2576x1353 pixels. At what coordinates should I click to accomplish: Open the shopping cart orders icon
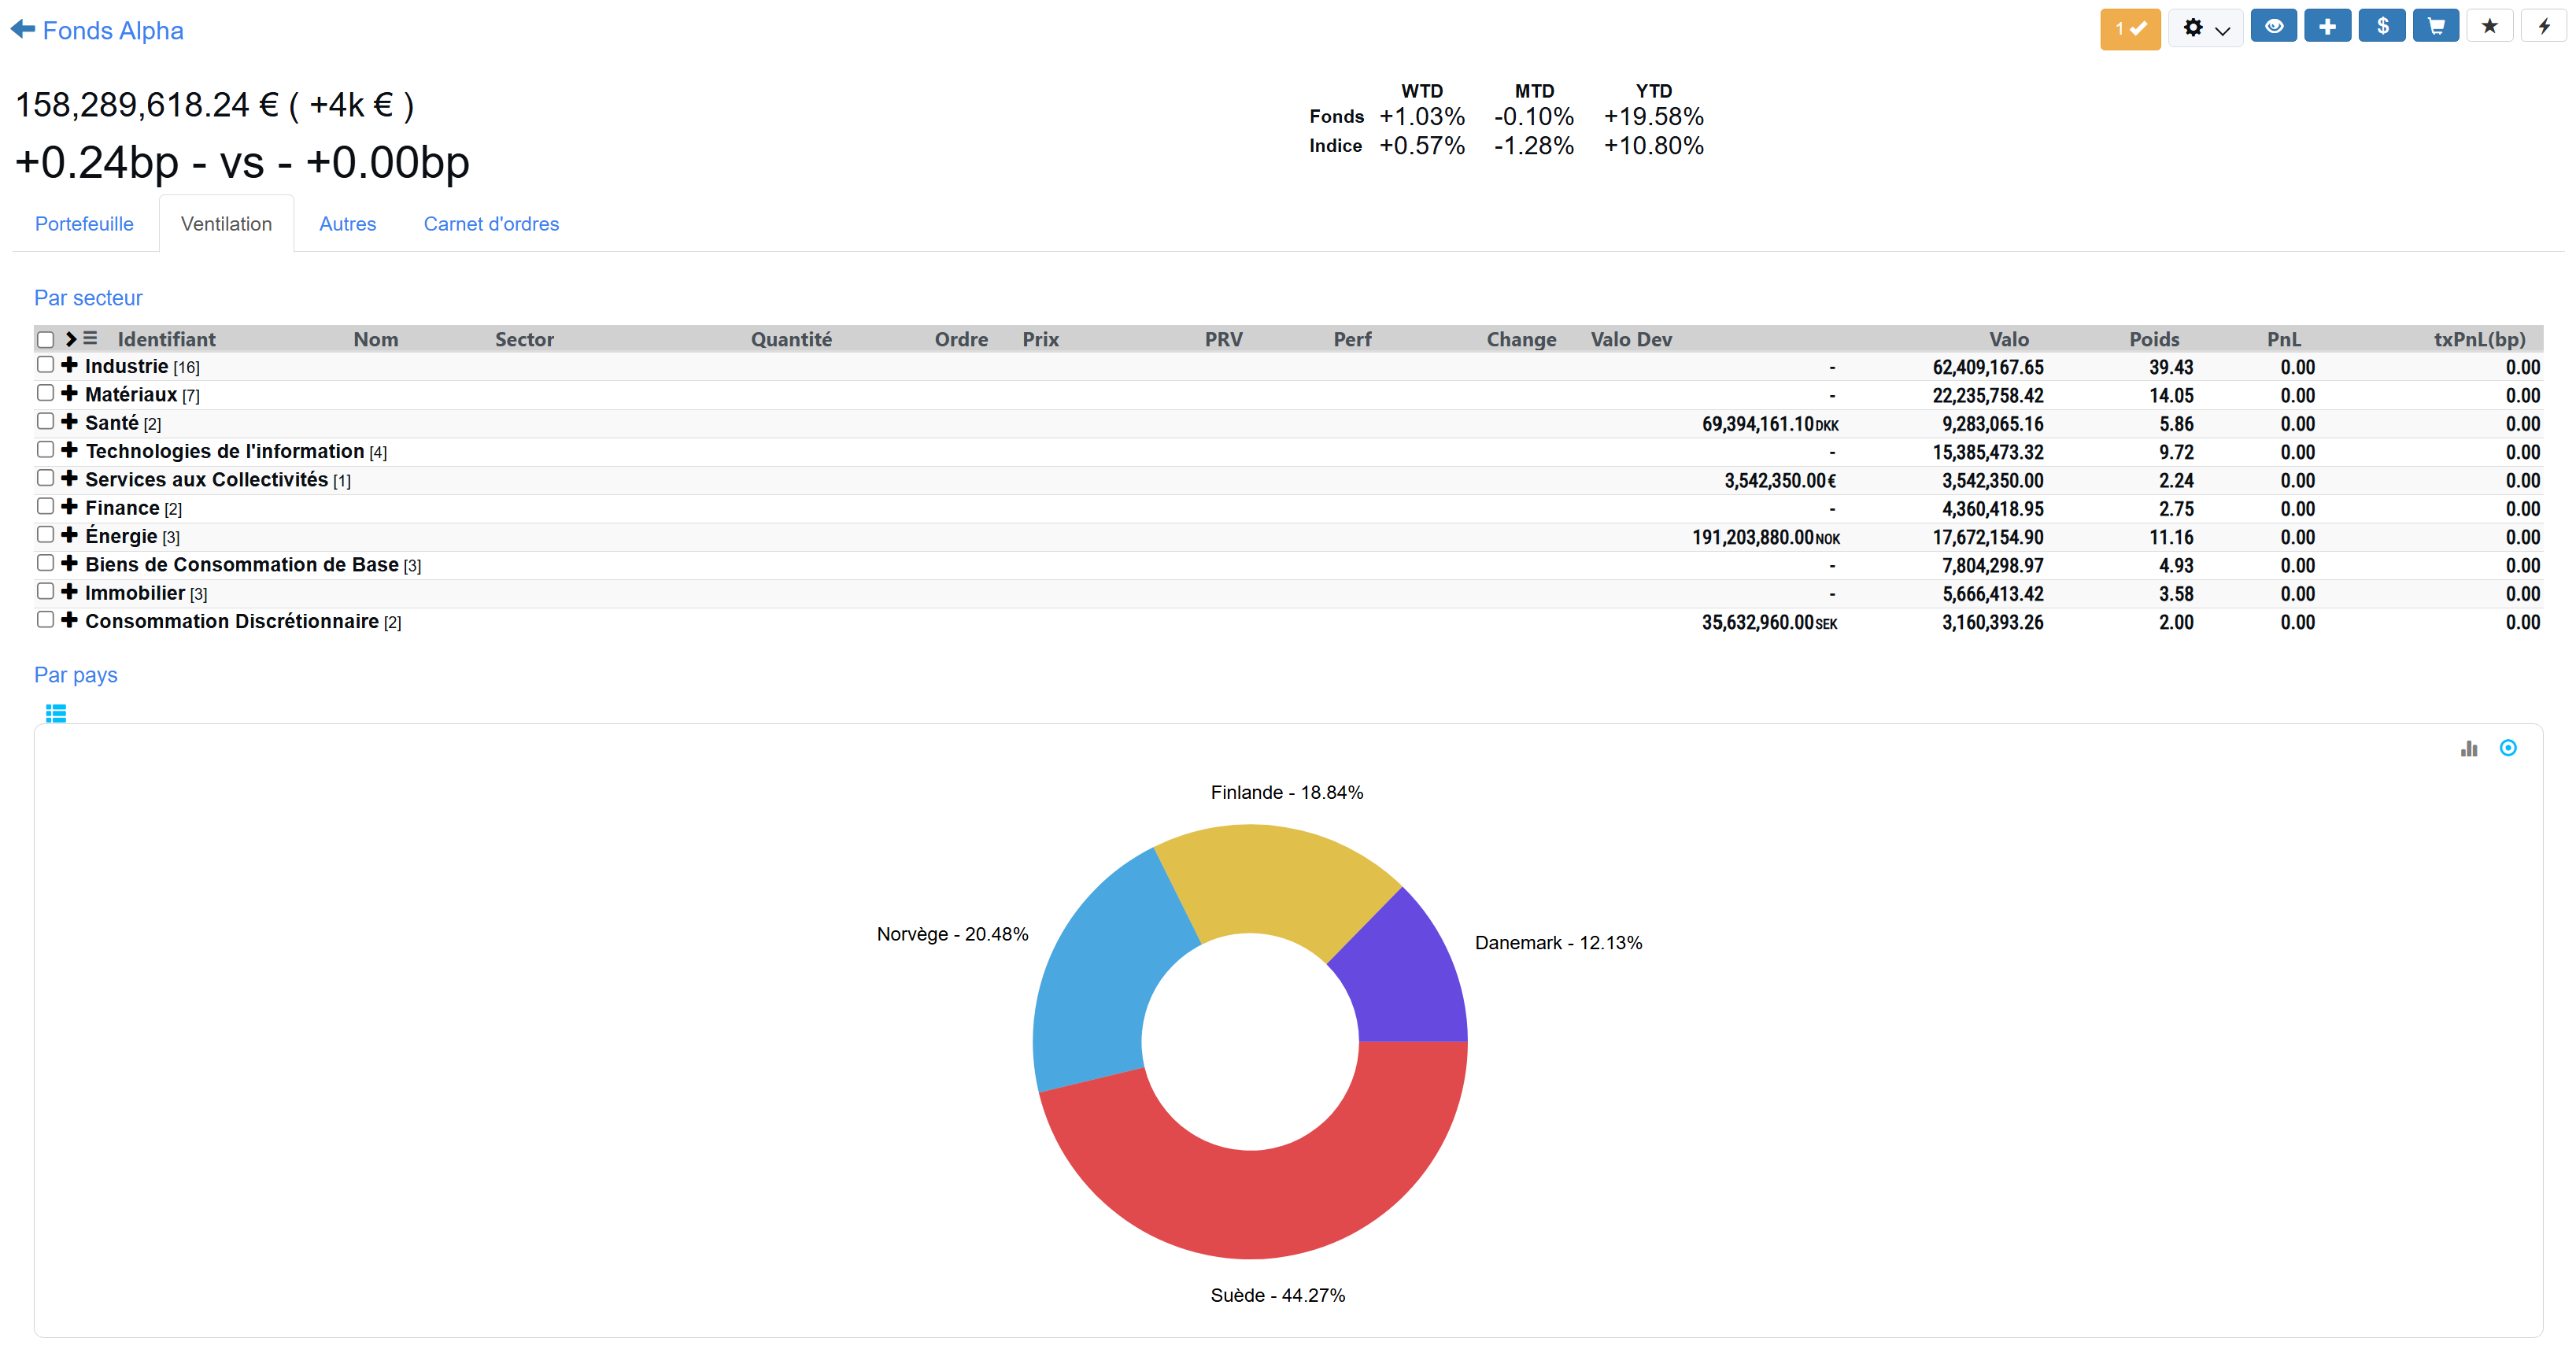point(2435,27)
